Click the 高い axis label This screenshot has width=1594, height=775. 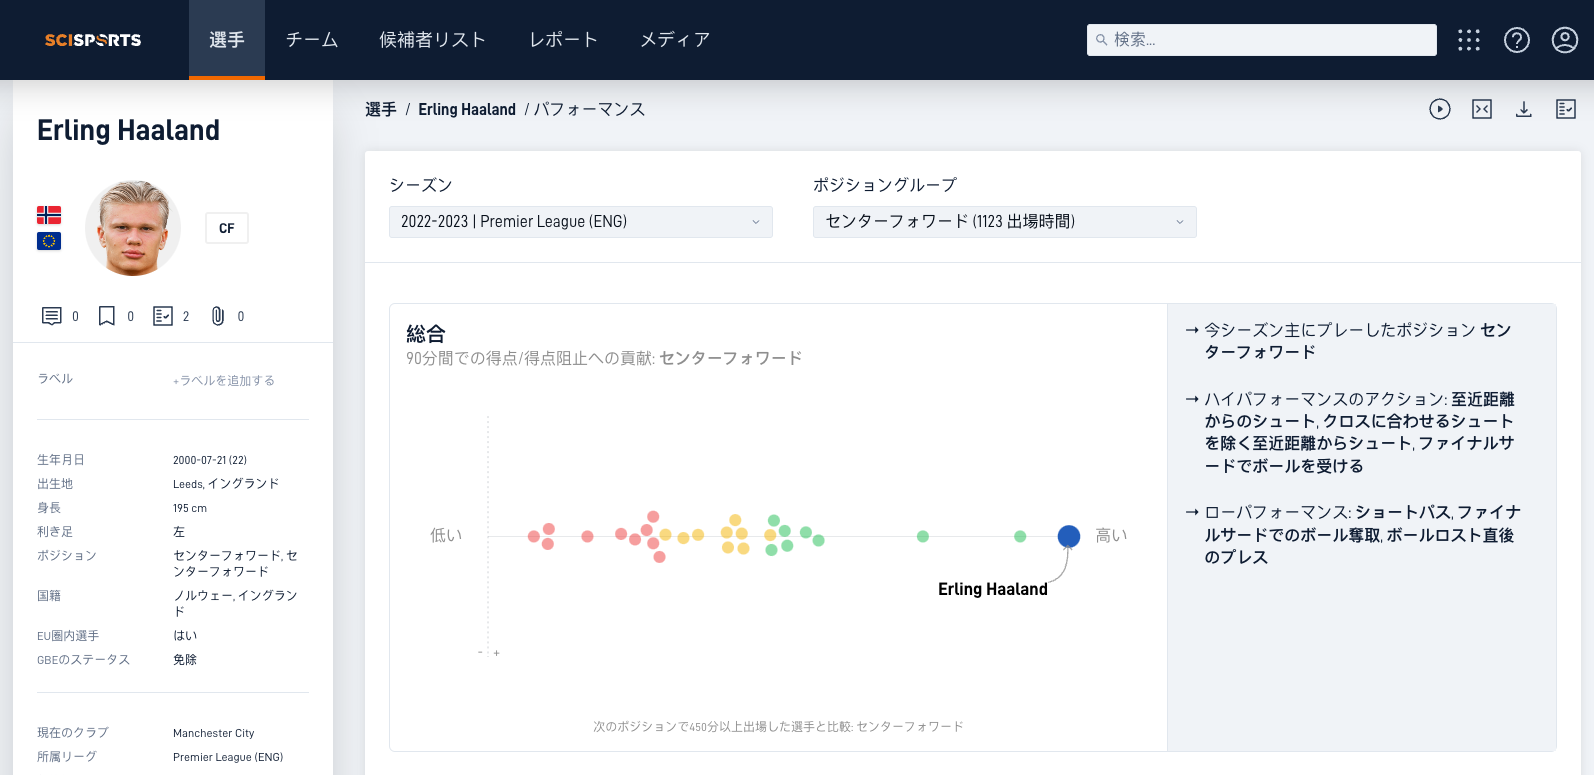click(x=1111, y=535)
